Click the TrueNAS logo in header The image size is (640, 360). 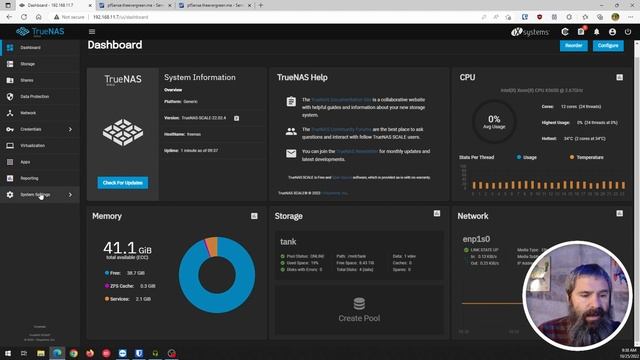[40, 31]
